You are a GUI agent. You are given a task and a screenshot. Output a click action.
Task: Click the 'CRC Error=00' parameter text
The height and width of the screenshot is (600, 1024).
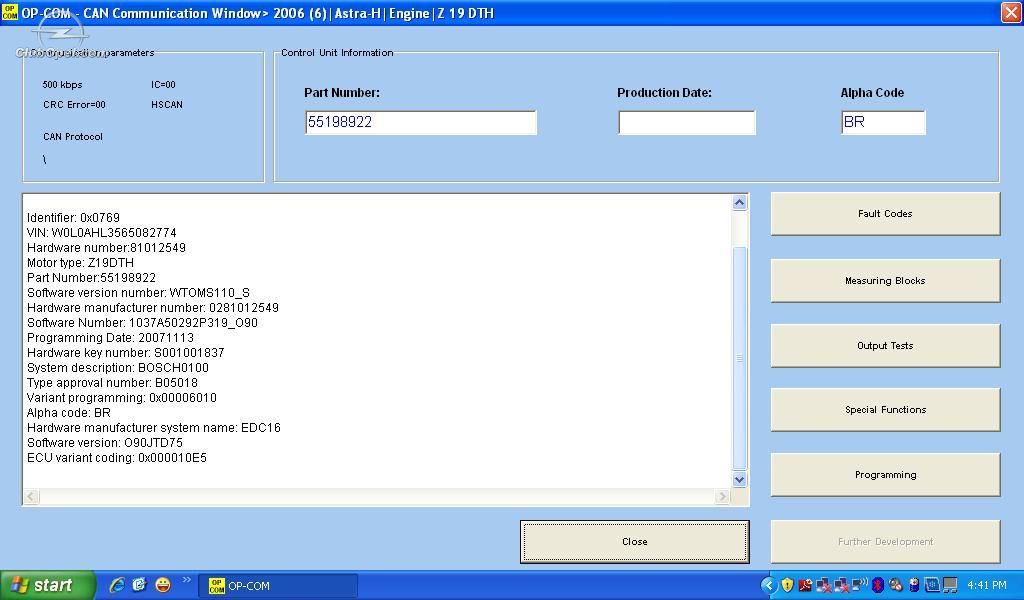tap(74, 104)
